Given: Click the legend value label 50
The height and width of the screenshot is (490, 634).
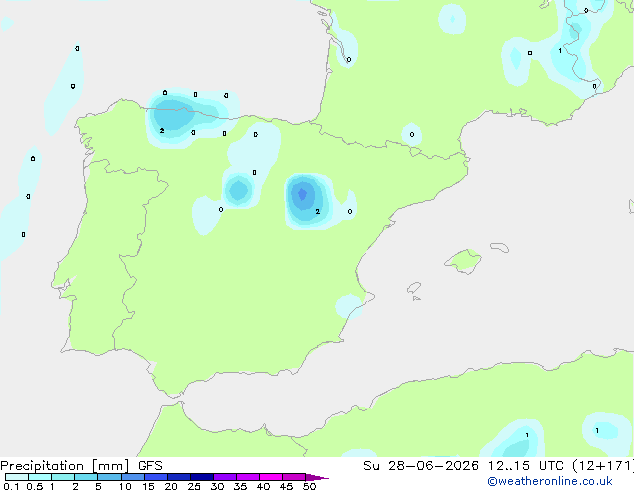Looking at the screenshot, I should [309, 486].
